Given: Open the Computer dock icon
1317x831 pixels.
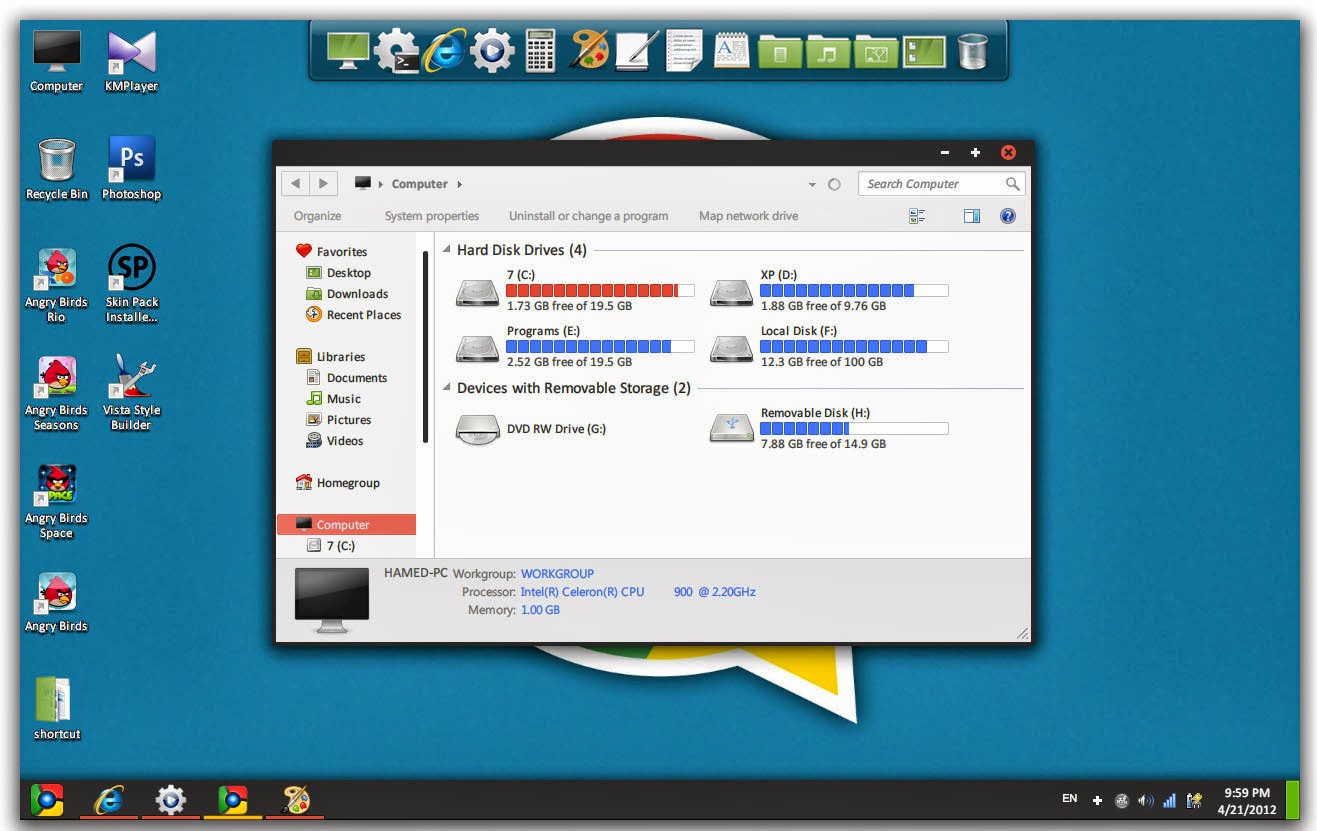Looking at the screenshot, I should (x=348, y=50).
